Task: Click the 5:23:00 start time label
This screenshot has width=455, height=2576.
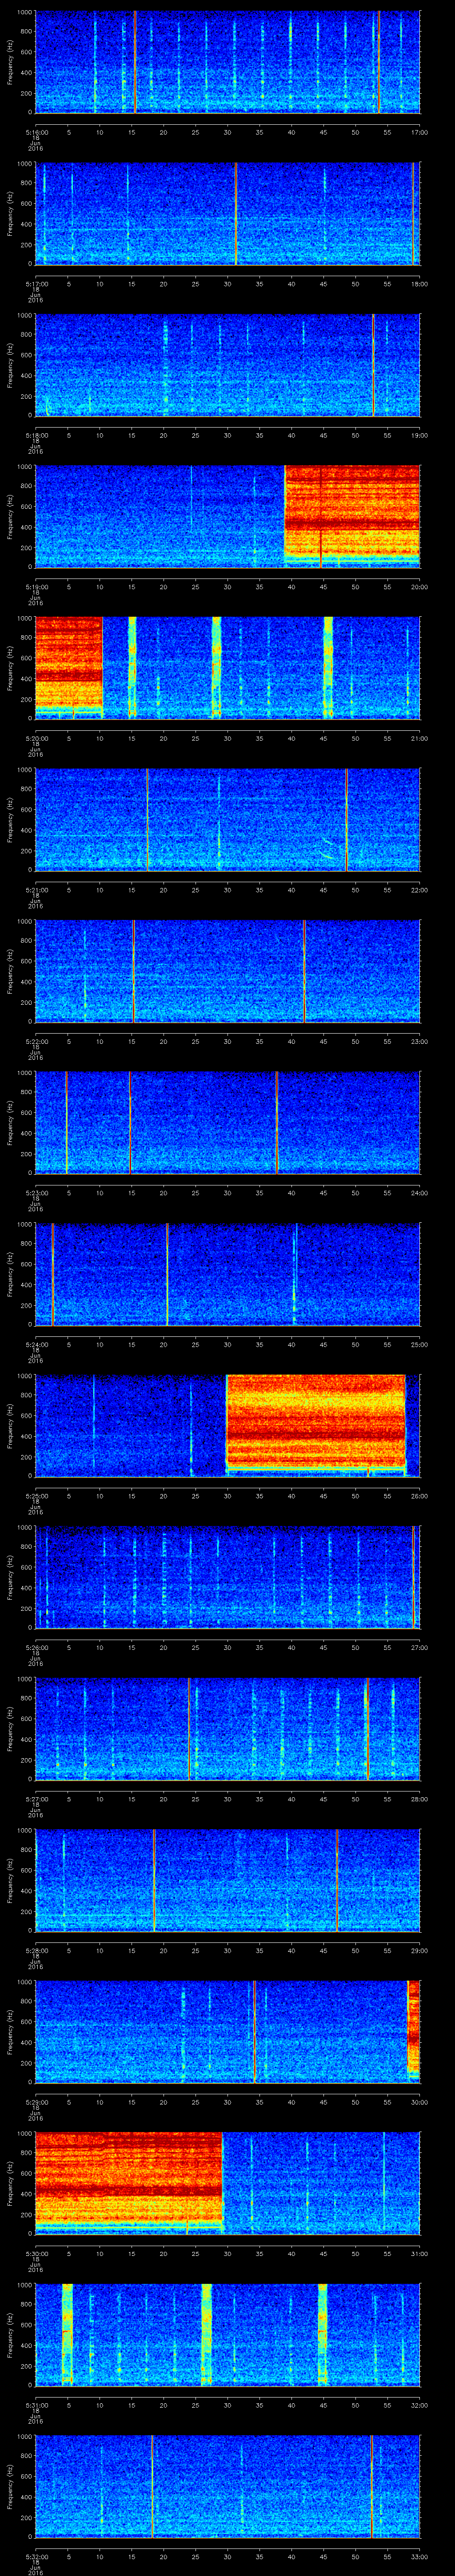Action: 36,1193
